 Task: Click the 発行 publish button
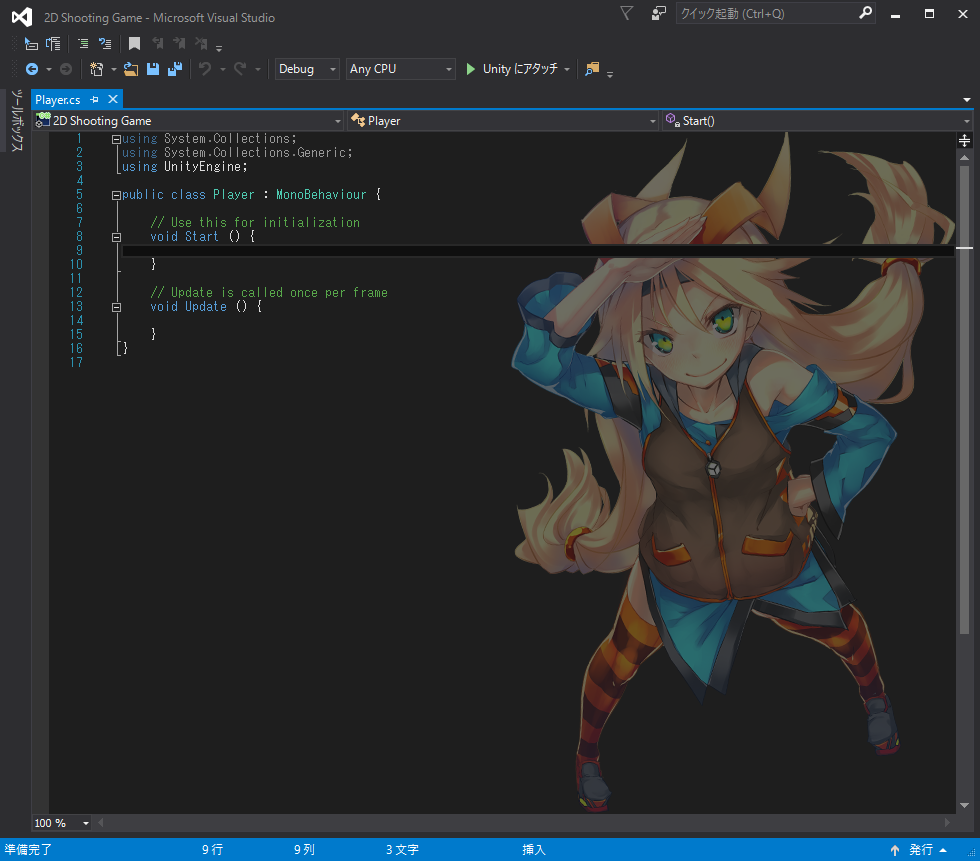tap(921, 850)
